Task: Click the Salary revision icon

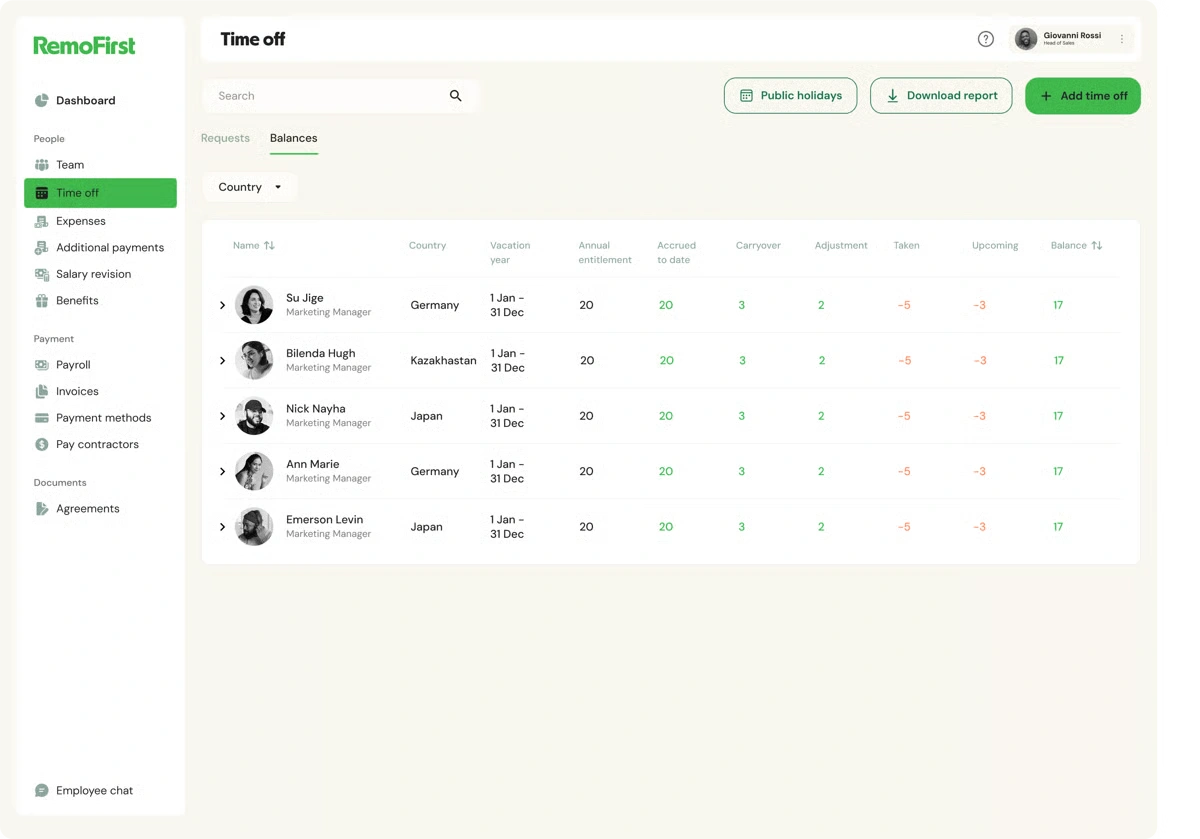Action: coord(42,274)
